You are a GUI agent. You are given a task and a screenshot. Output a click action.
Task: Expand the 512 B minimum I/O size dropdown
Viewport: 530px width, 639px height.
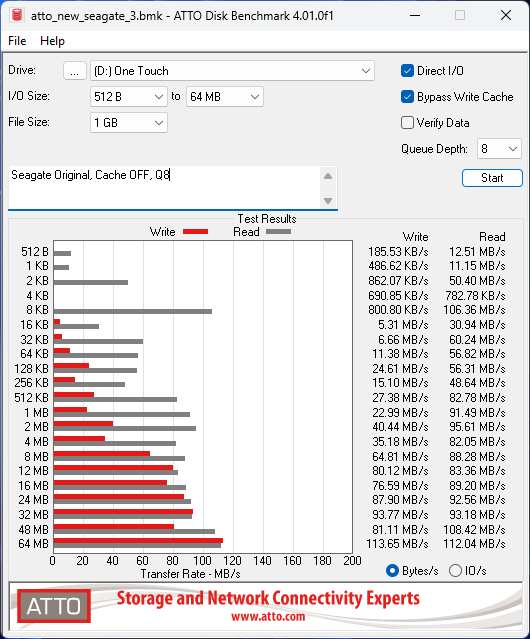point(129,97)
